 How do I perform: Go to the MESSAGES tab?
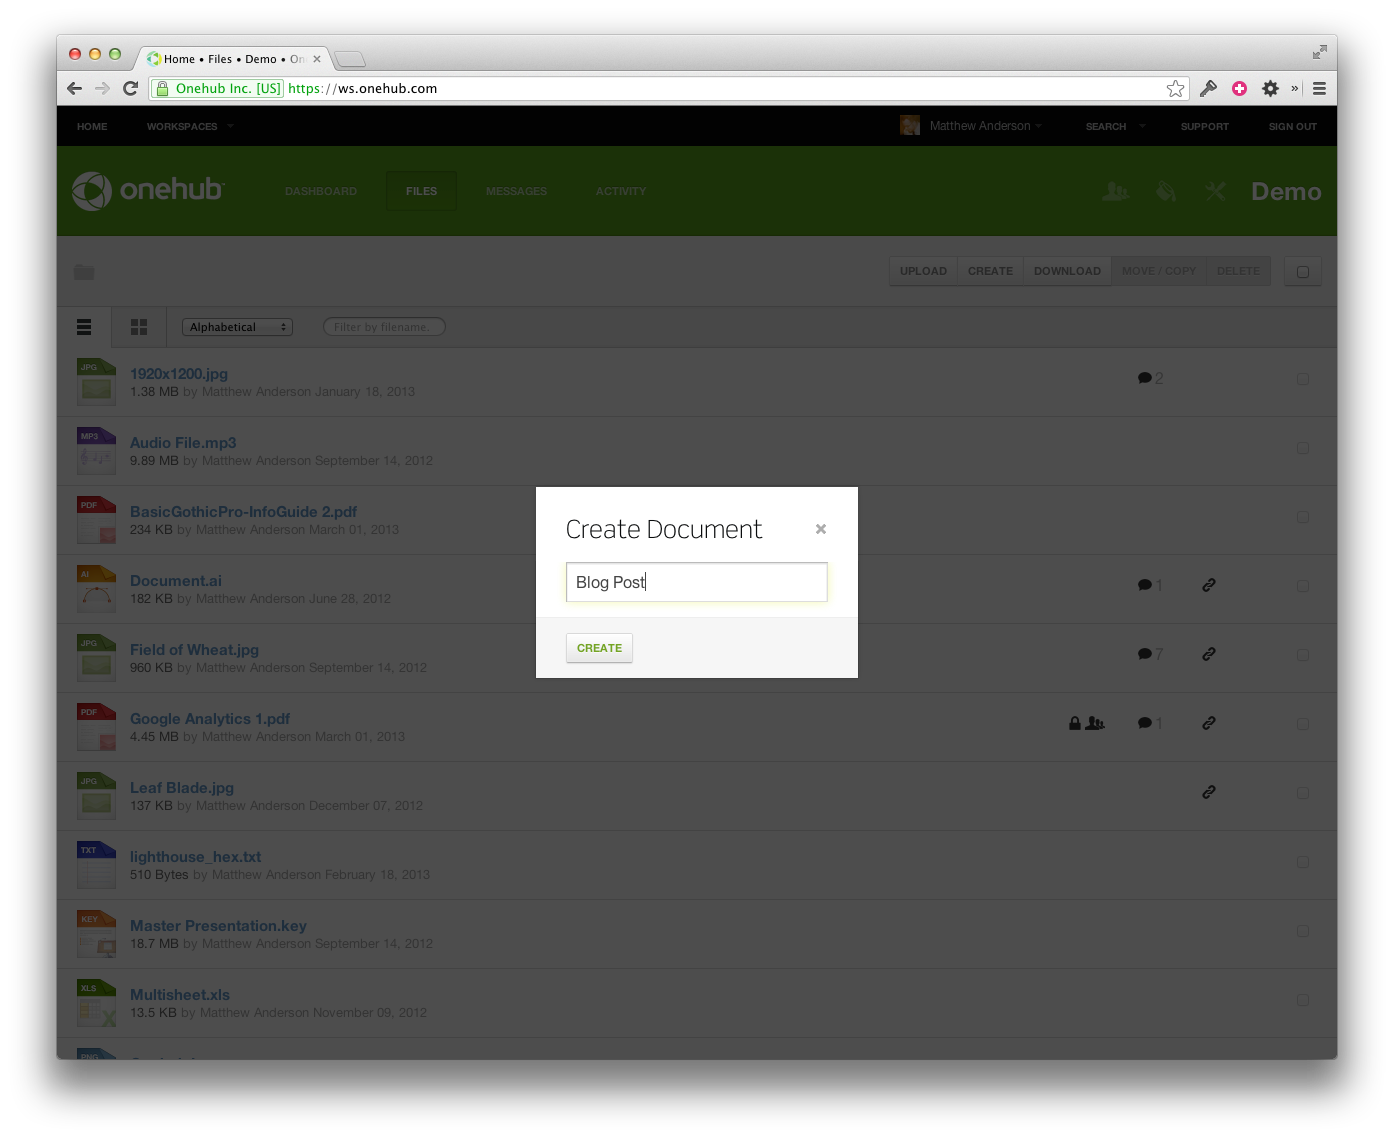[516, 191]
